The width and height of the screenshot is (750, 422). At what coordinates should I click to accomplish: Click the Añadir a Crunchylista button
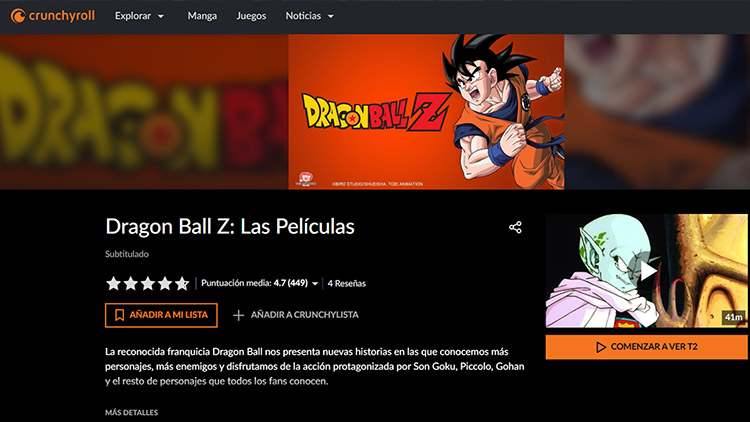296,315
